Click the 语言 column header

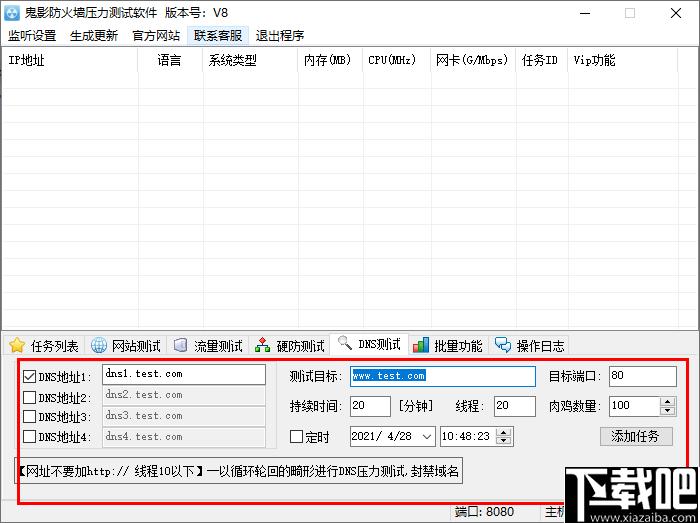[x=170, y=60]
